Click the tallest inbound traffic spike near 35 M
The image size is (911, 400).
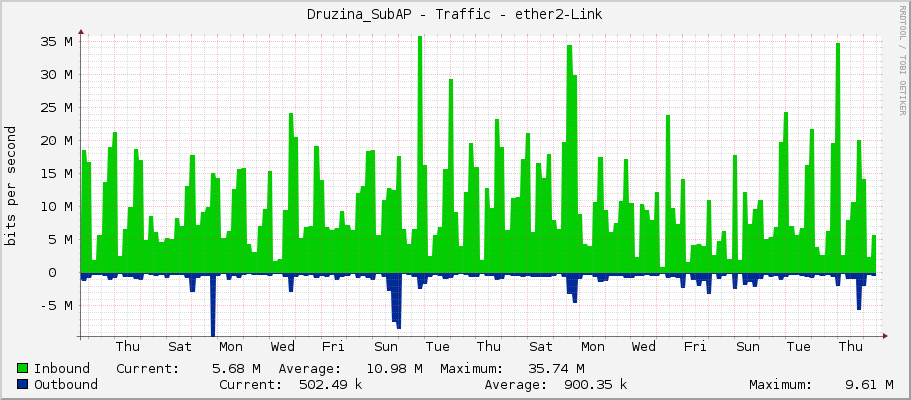pos(420,154)
